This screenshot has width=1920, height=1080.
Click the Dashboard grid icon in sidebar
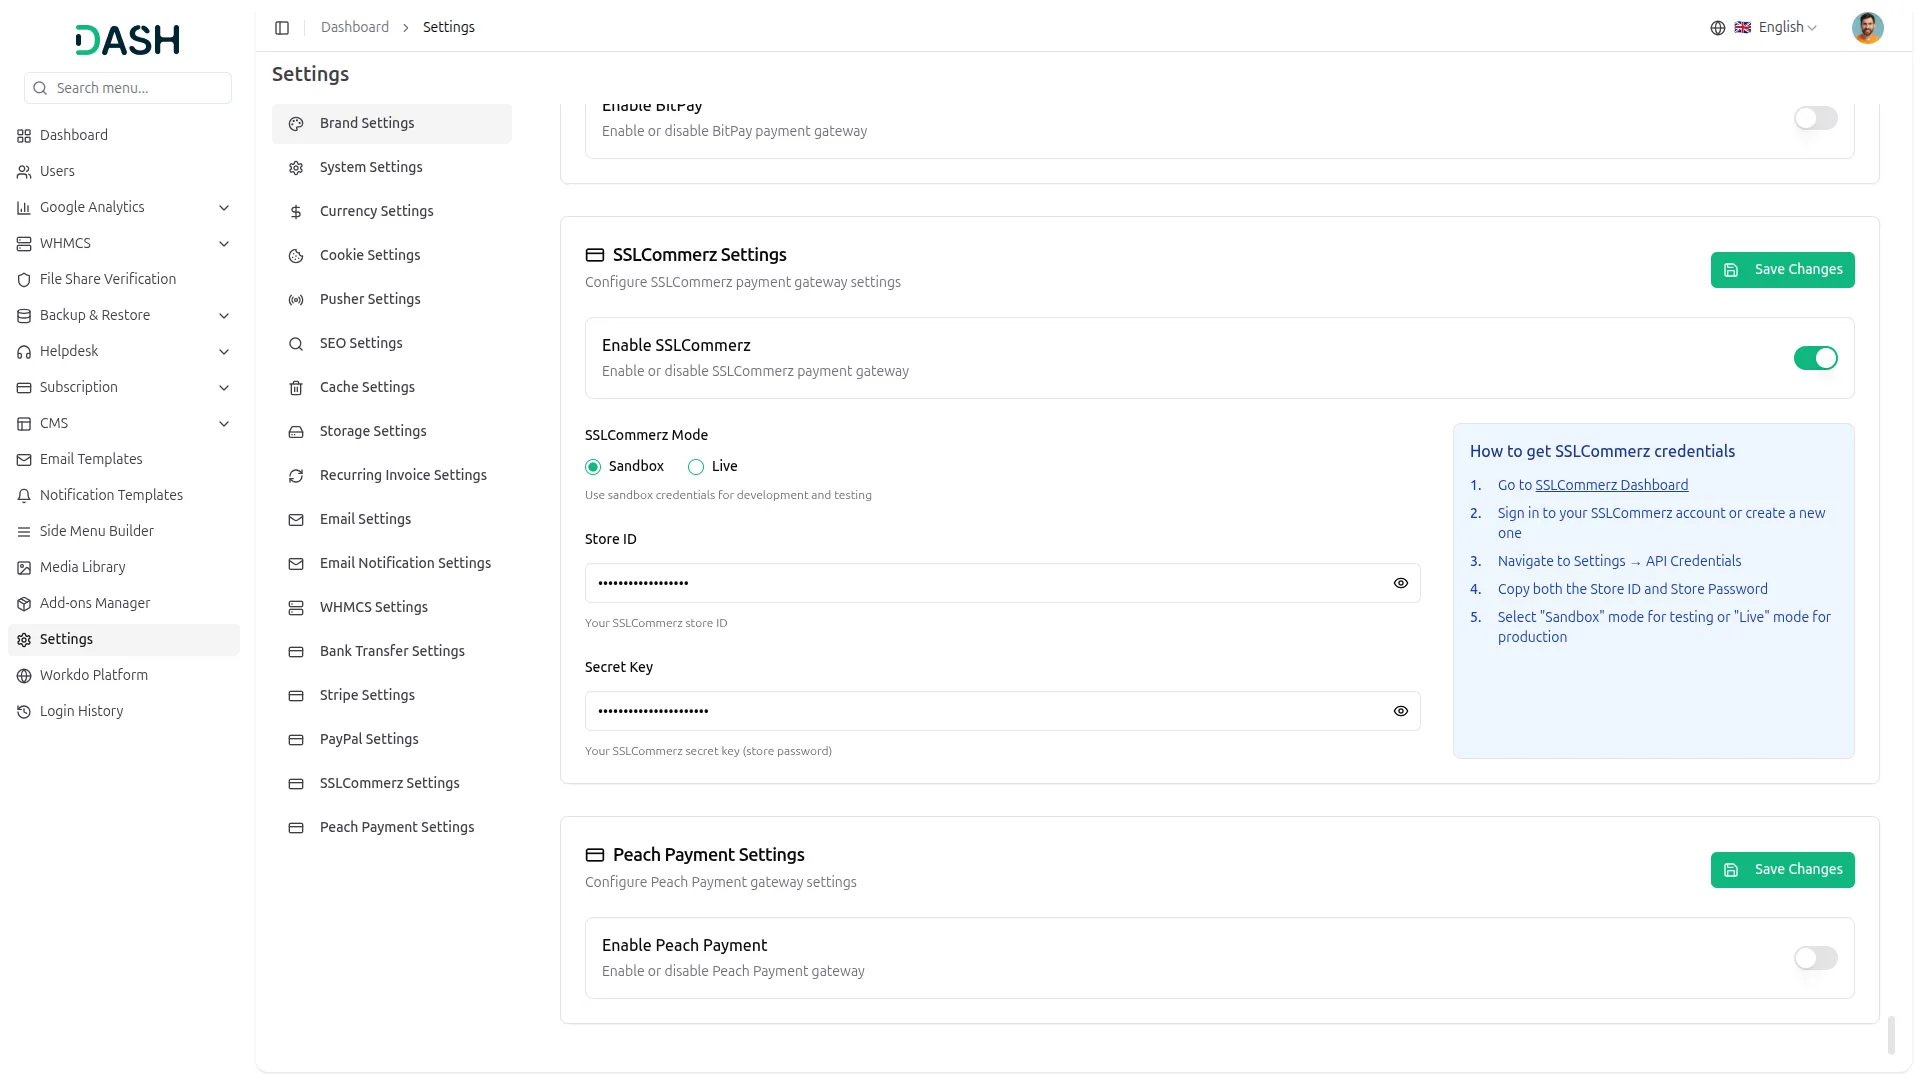(24, 136)
